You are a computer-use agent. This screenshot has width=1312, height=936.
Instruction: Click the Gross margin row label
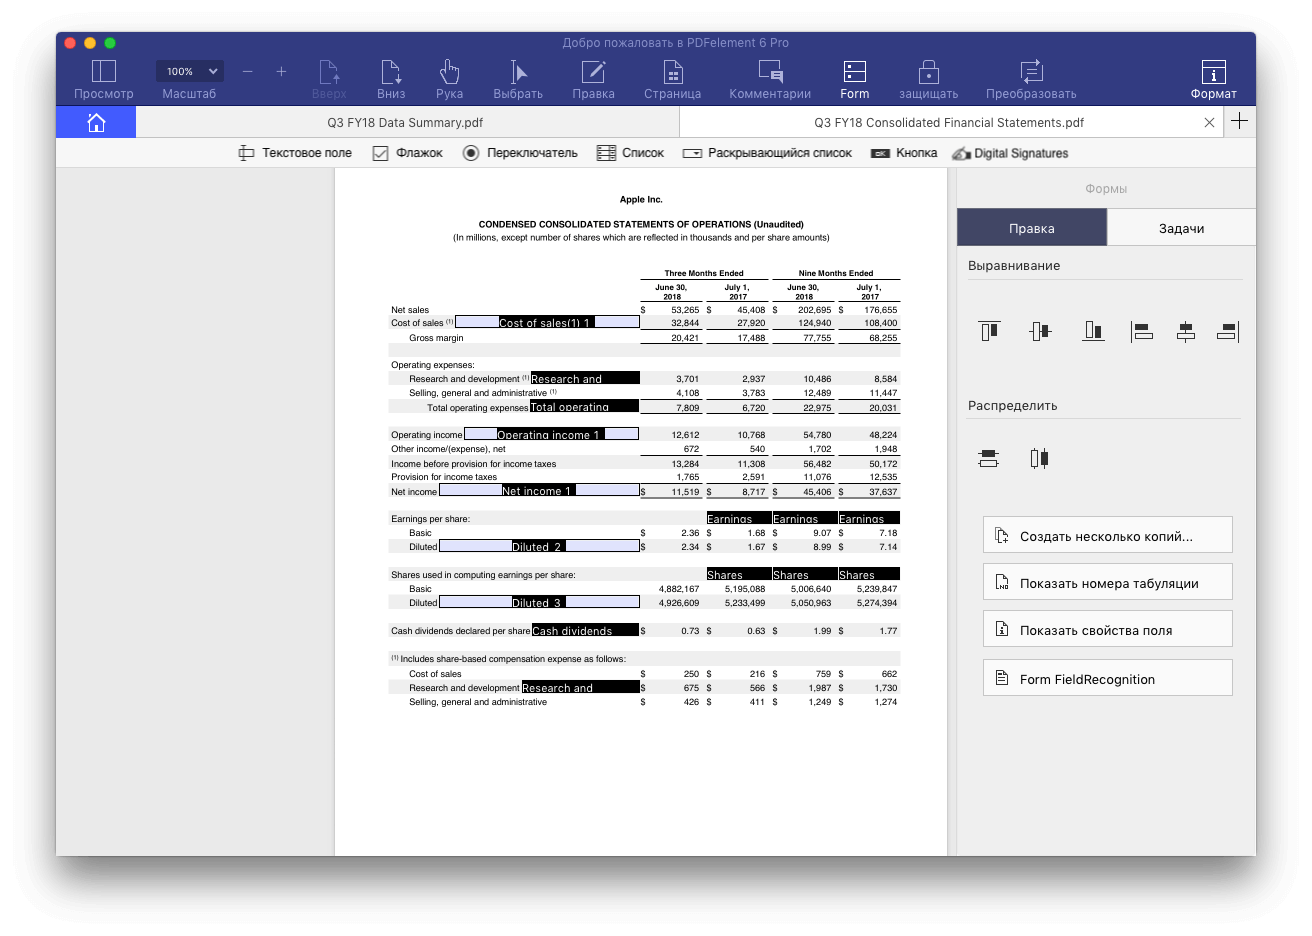pos(436,338)
